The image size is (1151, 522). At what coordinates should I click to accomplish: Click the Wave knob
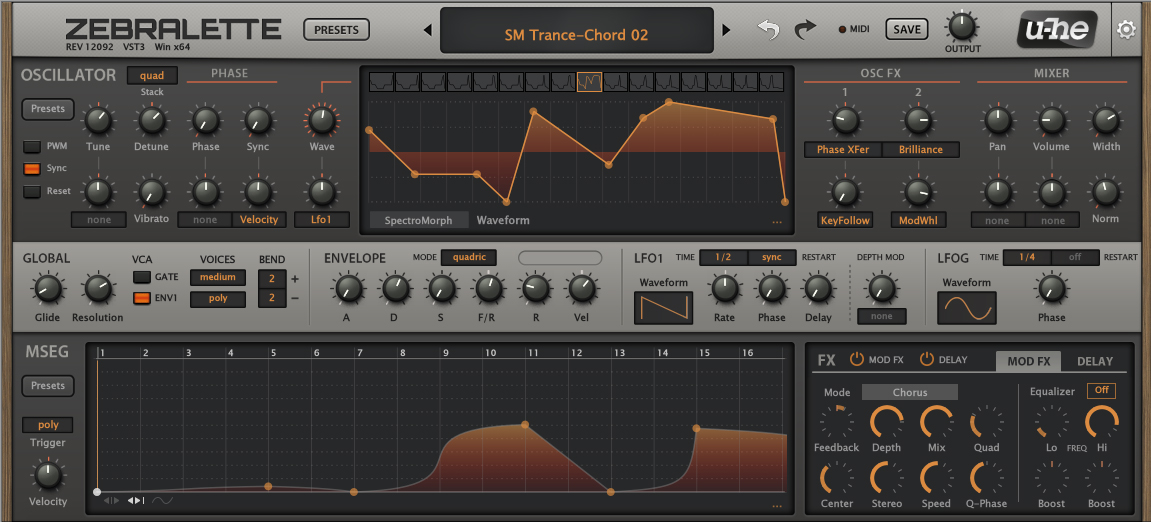321,120
